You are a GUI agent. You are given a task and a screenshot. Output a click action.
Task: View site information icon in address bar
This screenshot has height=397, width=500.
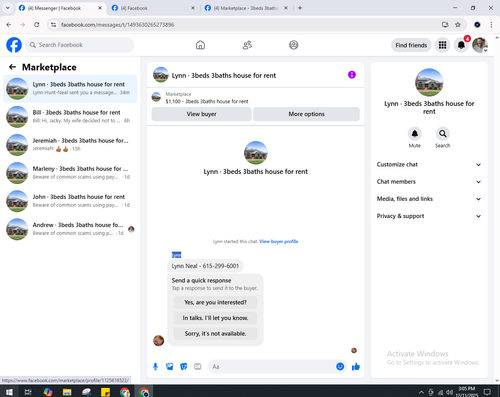pyautogui.click(x=53, y=25)
